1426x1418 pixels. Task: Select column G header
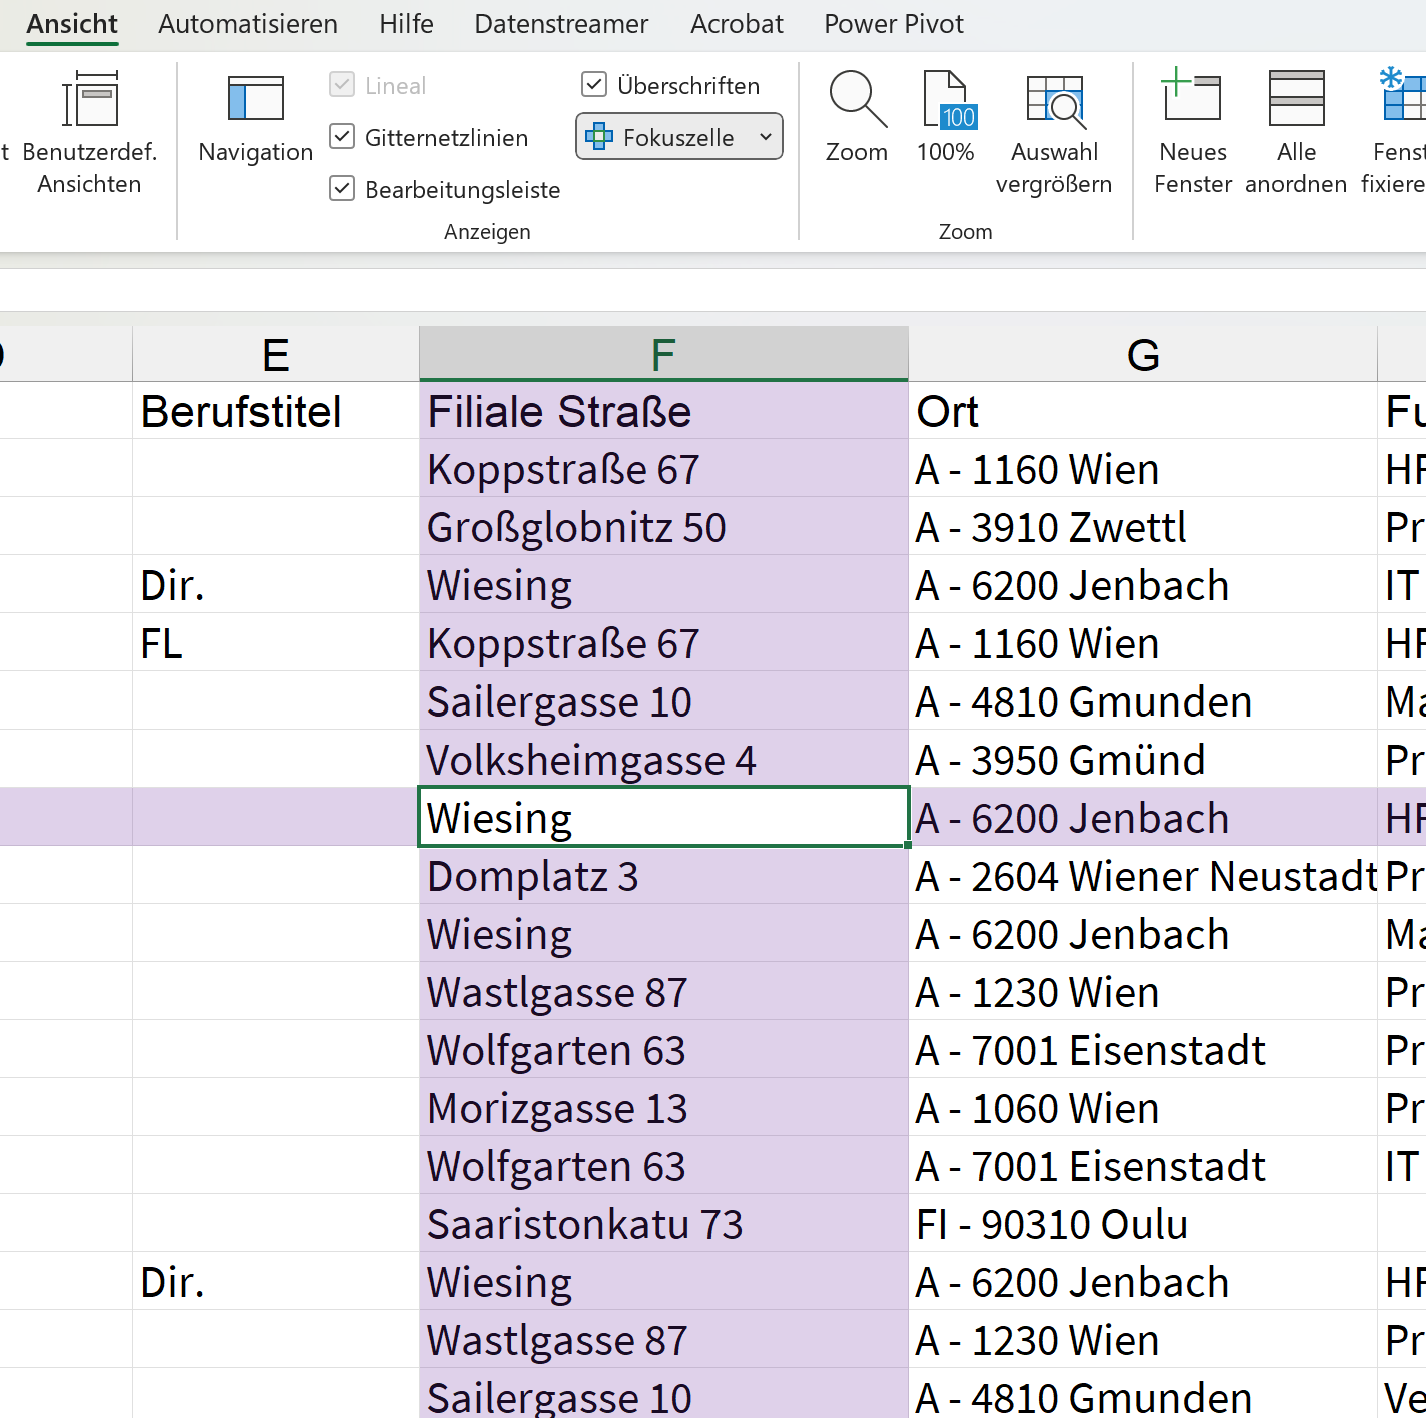tap(1142, 355)
